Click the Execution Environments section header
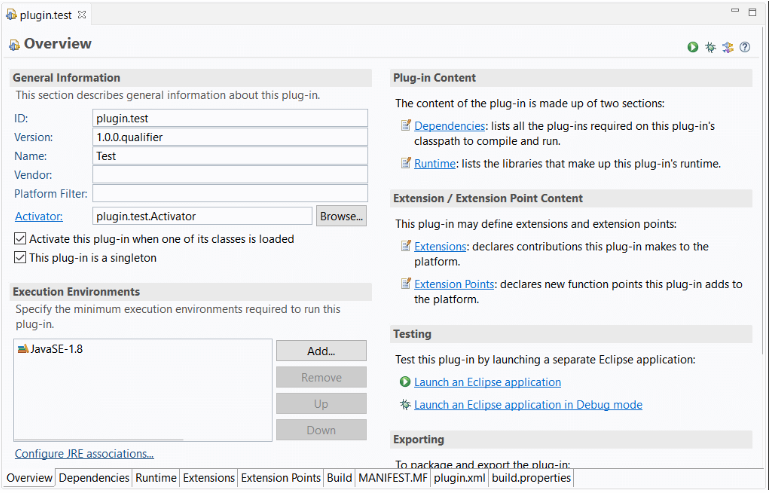This screenshot has height=493, width=770. point(191,292)
